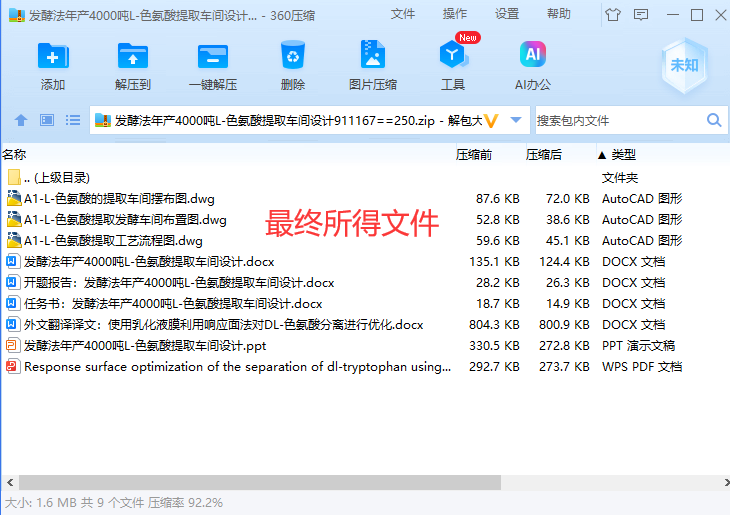Select the 开题报告 docx file name
The image size is (730, 515).
pos(179,283)
